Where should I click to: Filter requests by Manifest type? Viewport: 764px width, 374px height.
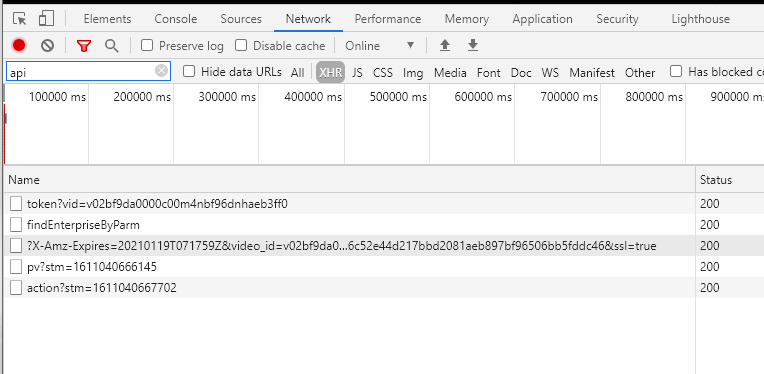tap(592, 73)
